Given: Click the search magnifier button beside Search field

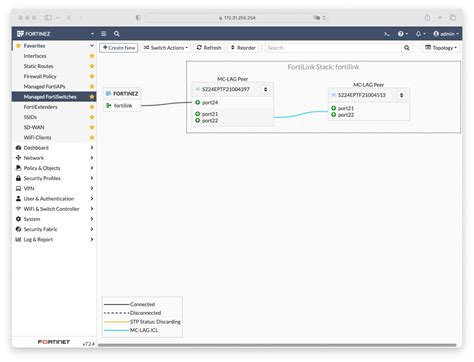Looking at the screenshot, I should pos(407,48).
